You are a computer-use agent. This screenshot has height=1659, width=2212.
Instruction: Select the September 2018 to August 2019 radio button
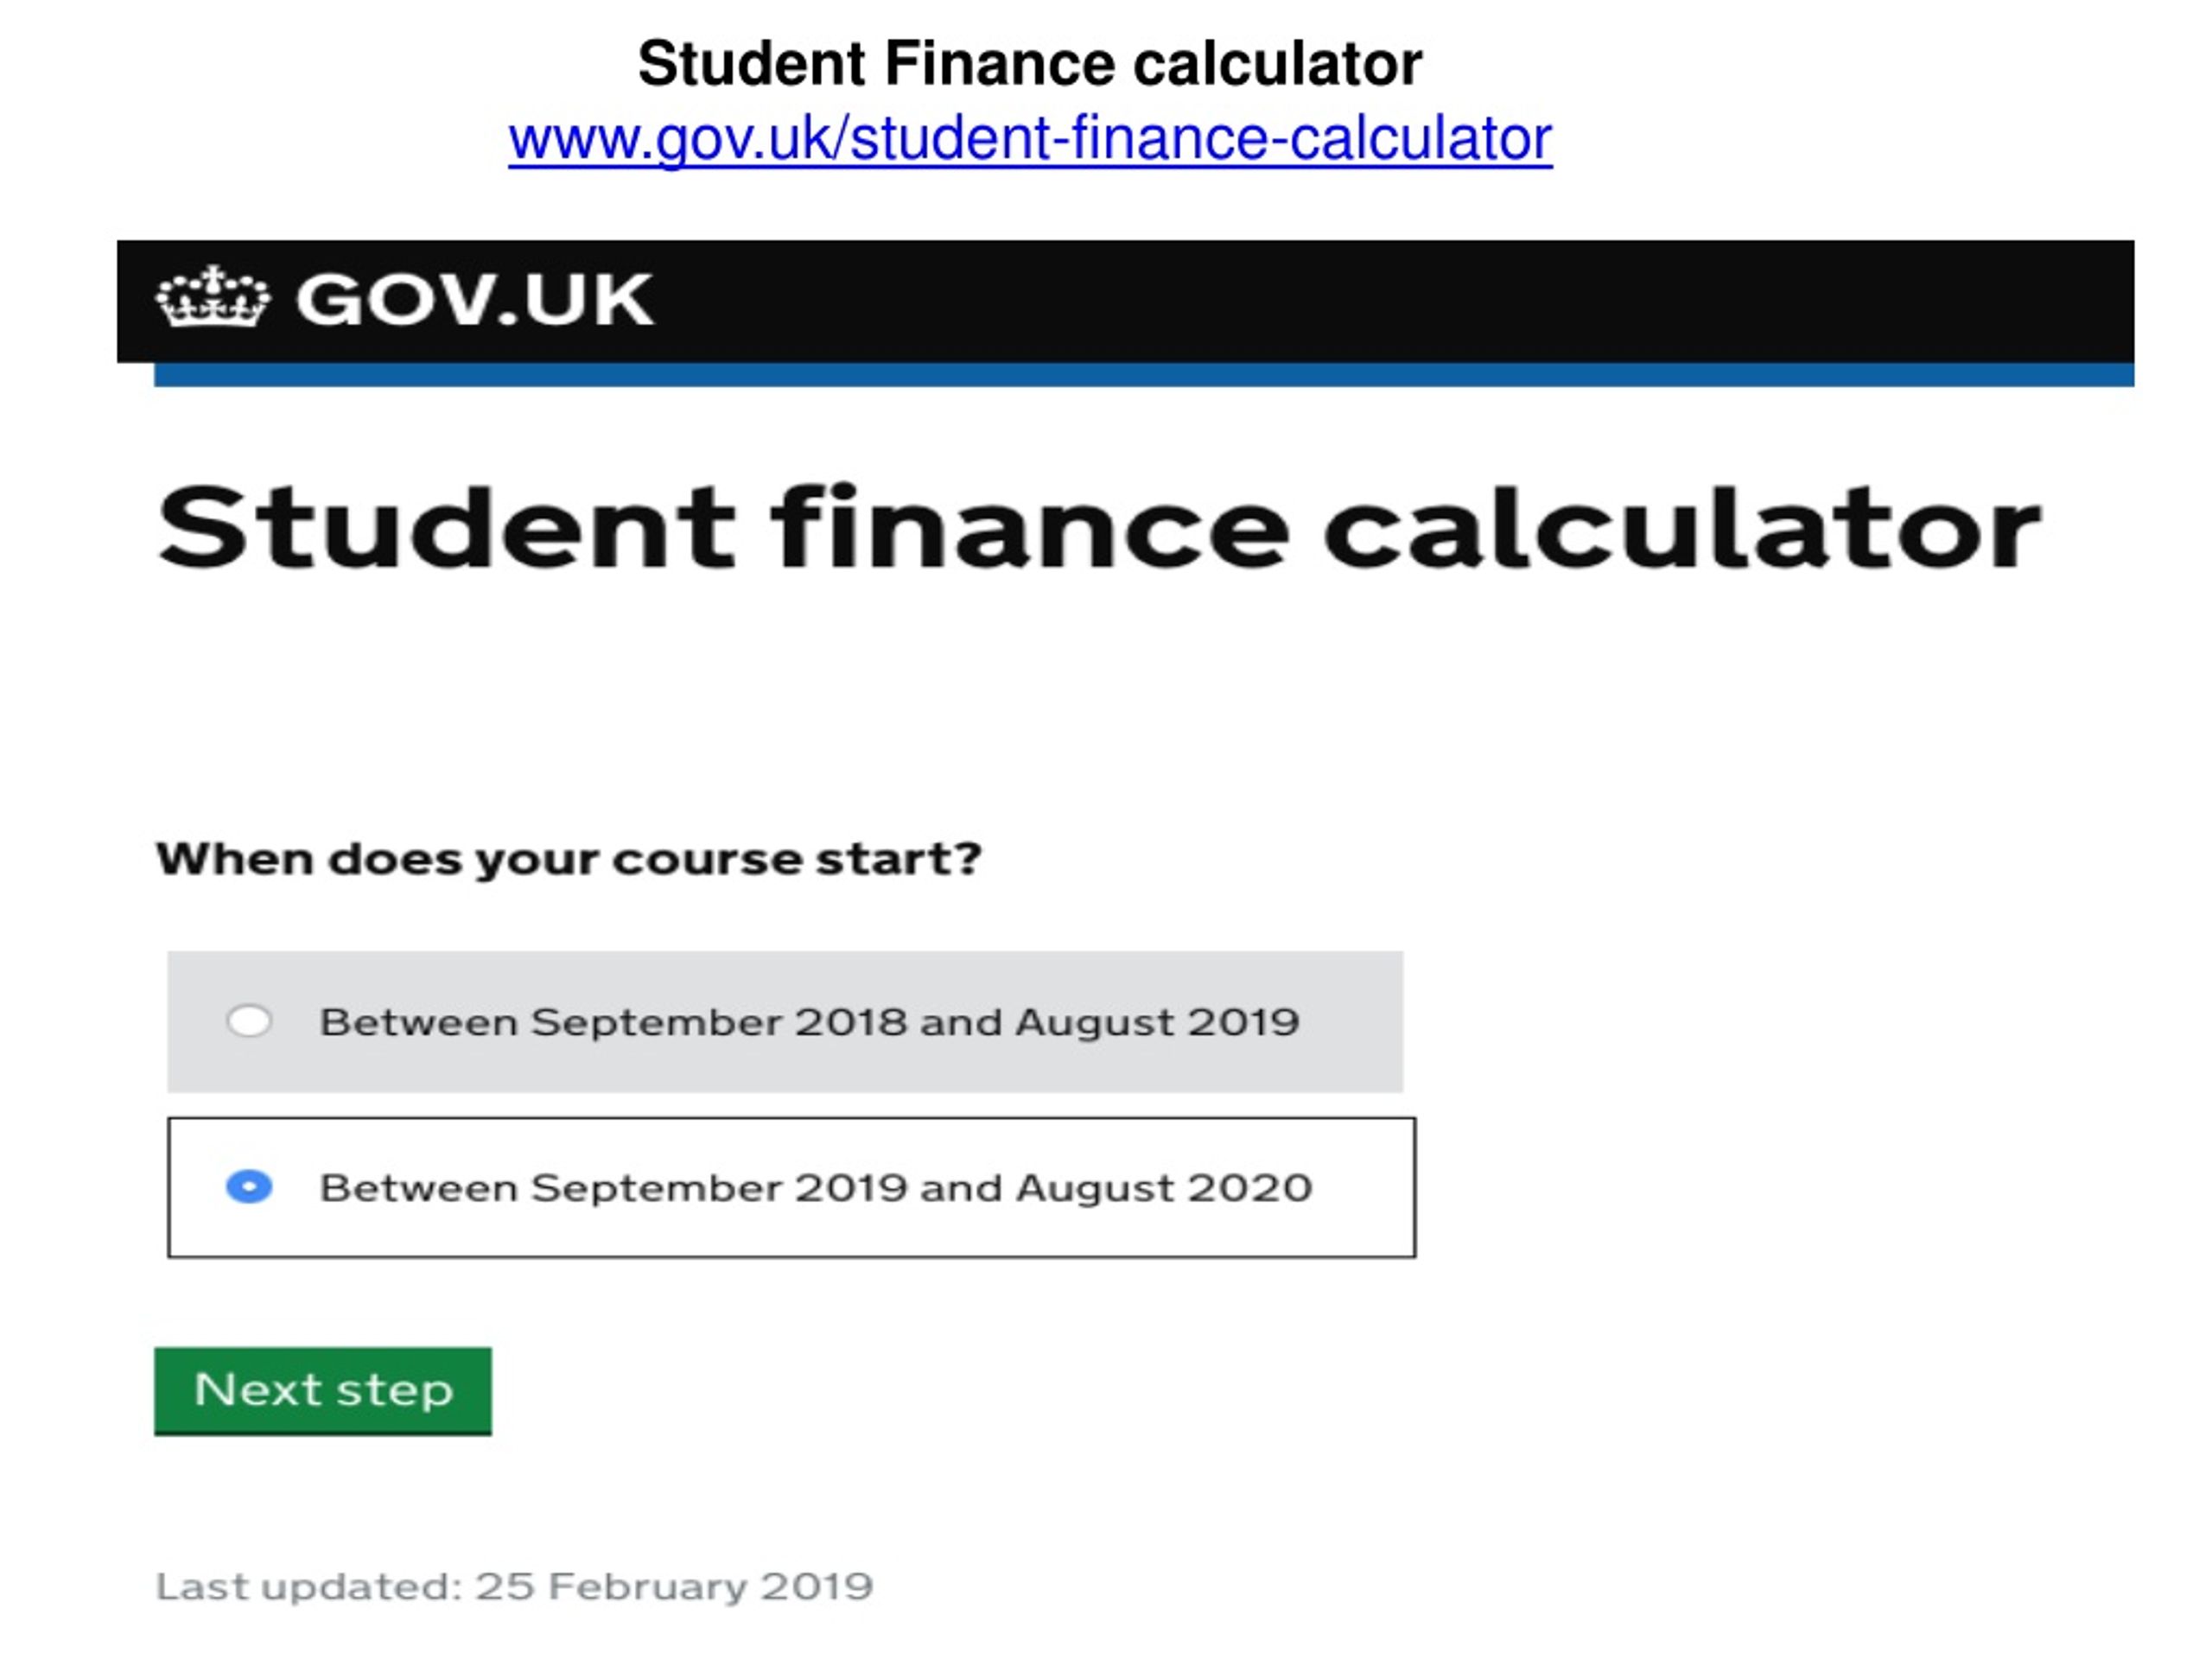click(249, 1021)
